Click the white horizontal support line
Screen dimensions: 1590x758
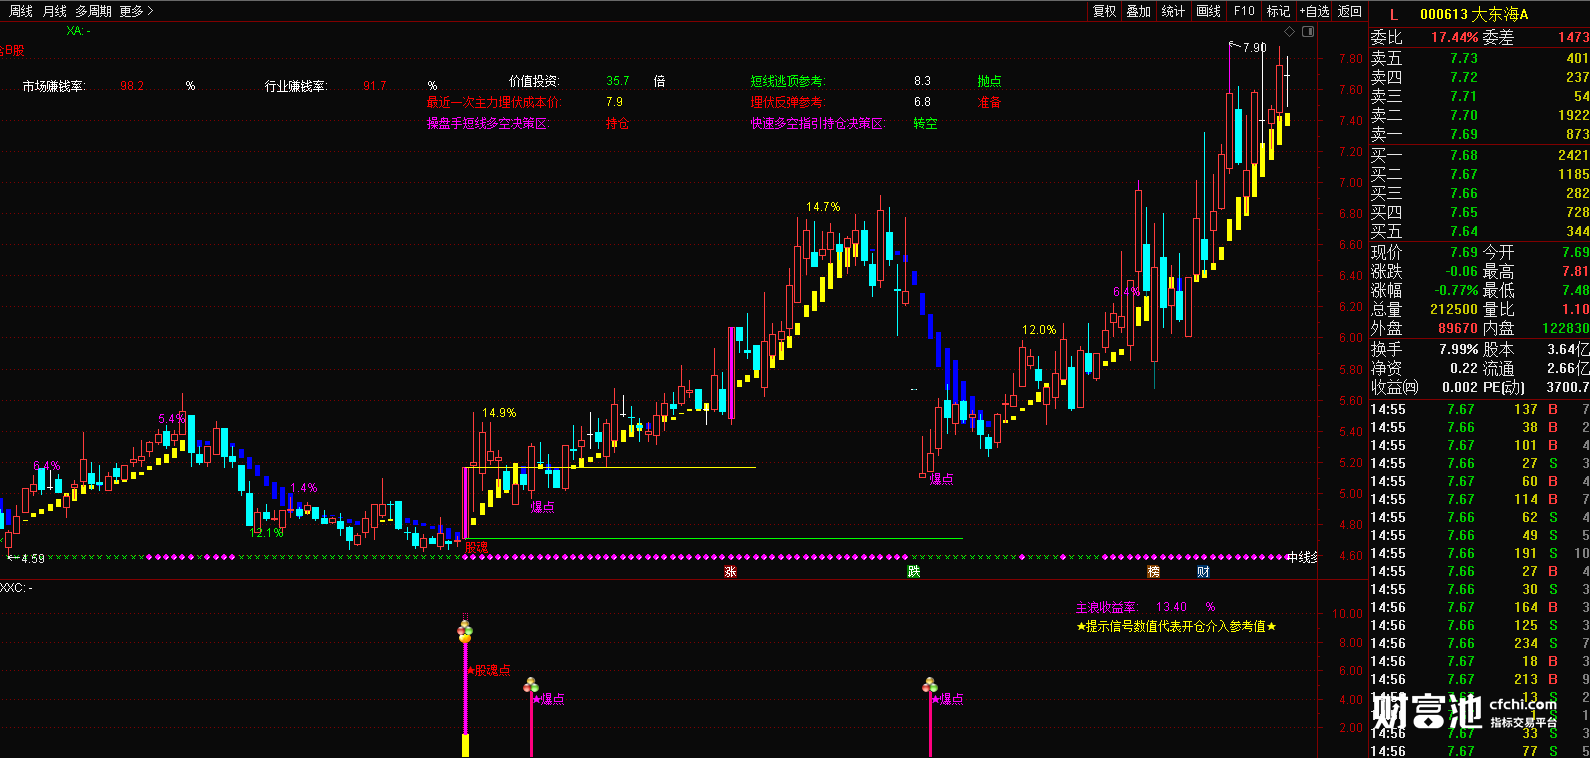pyautogui.click(x=610, y=467)
